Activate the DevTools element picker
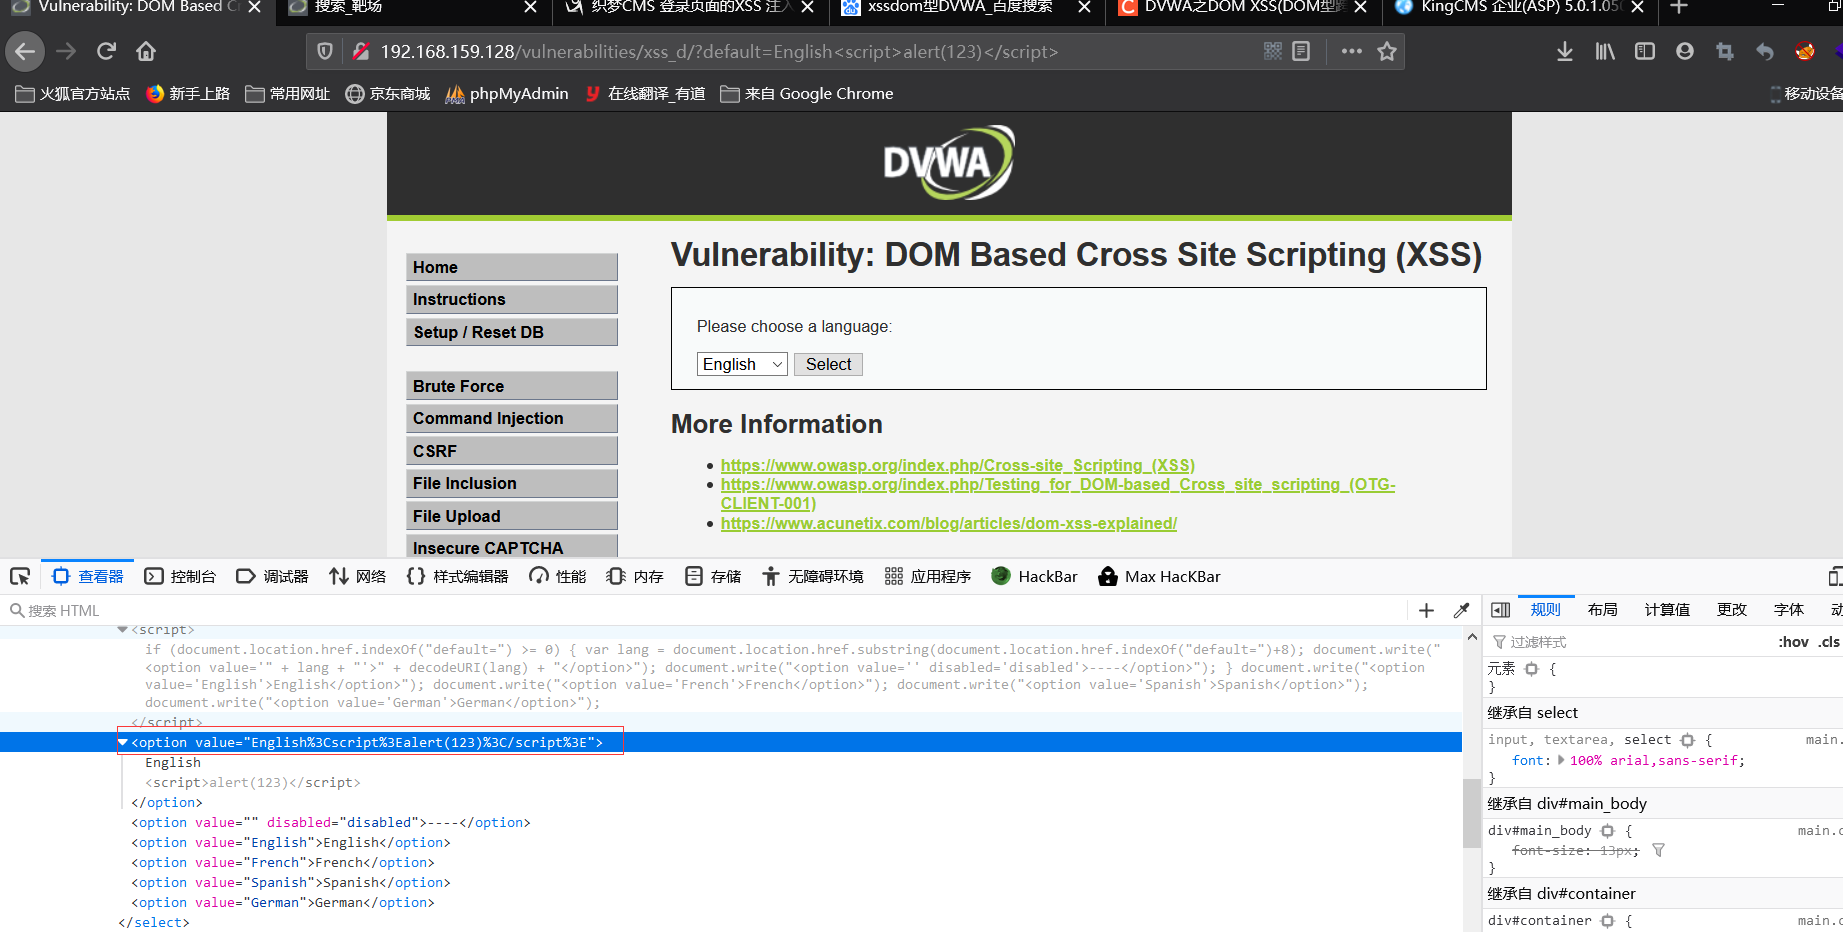Image resolution: width=1843 pixels, height=932 pixels. pos(20,577)
